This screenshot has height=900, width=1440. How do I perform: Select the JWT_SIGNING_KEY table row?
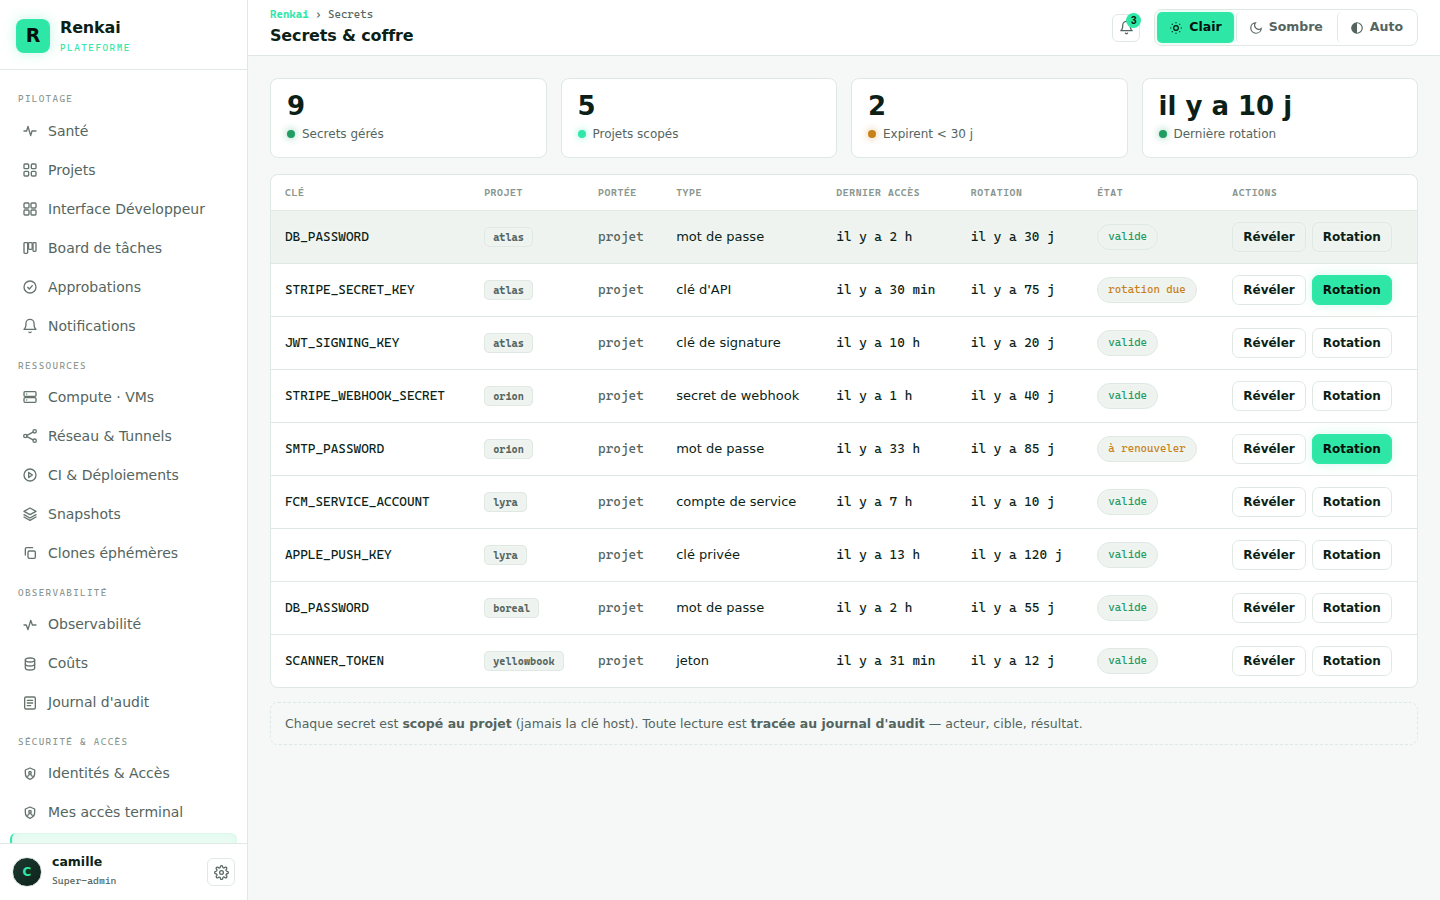click(x=844, y=343)
